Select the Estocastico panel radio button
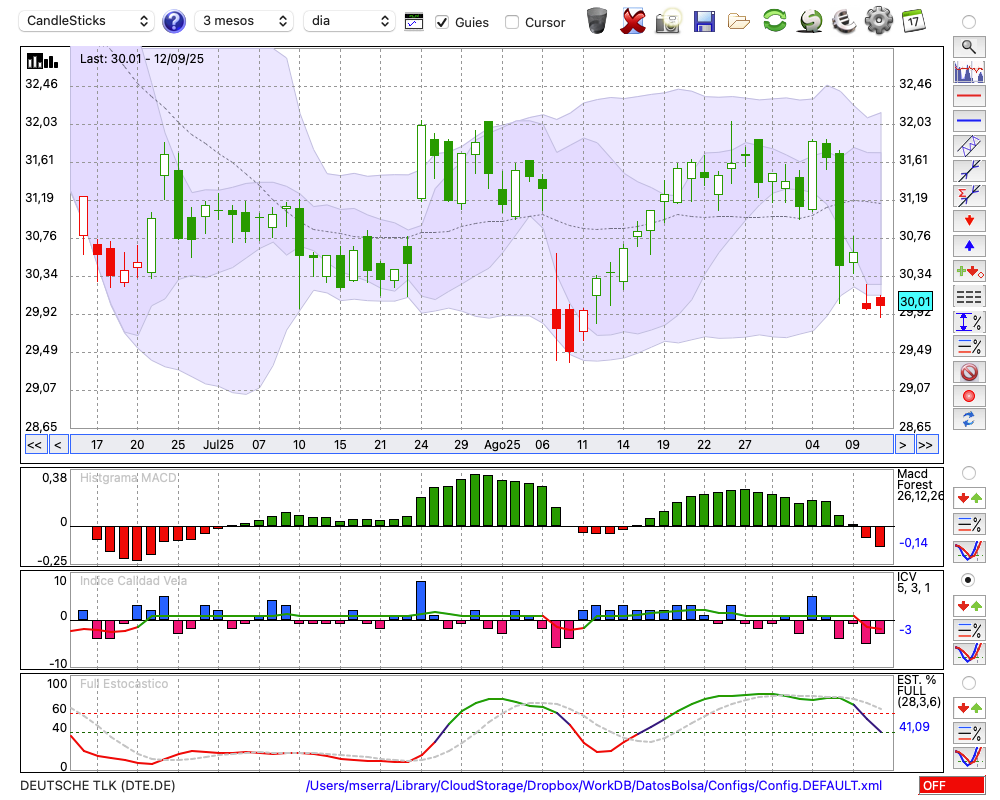The image size is (1000, 800). click(x=969, y=683)
